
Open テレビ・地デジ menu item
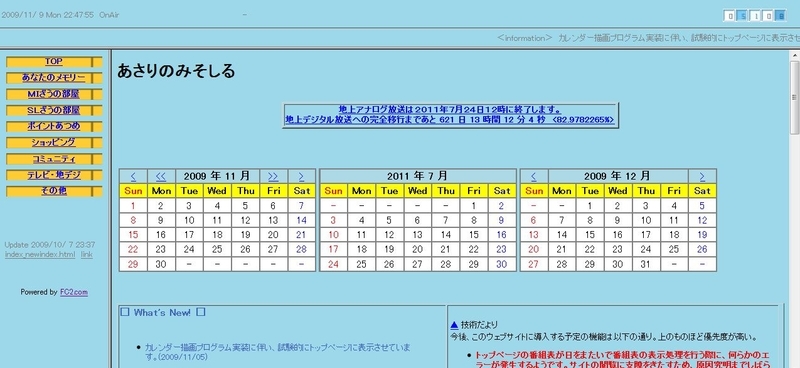click(54, 175)
